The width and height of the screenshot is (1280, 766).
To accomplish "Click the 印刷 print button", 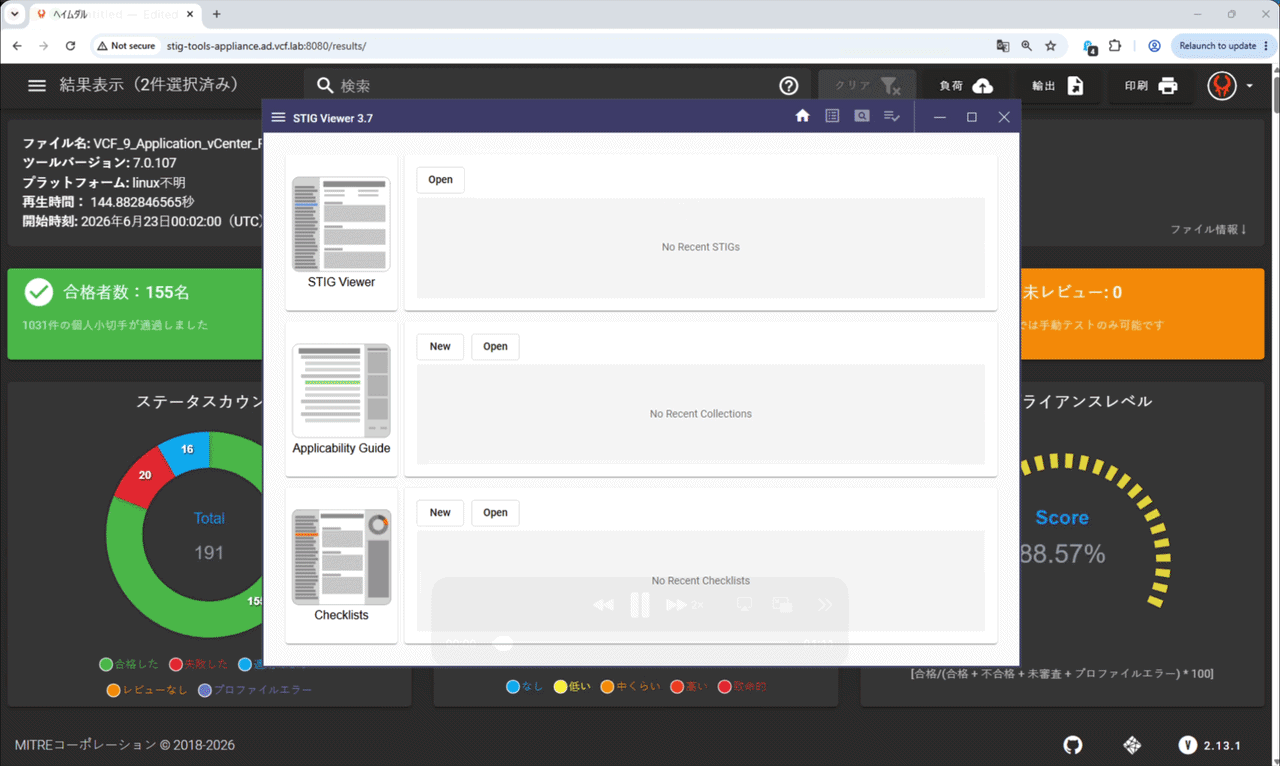I will tap(1151, 86).
